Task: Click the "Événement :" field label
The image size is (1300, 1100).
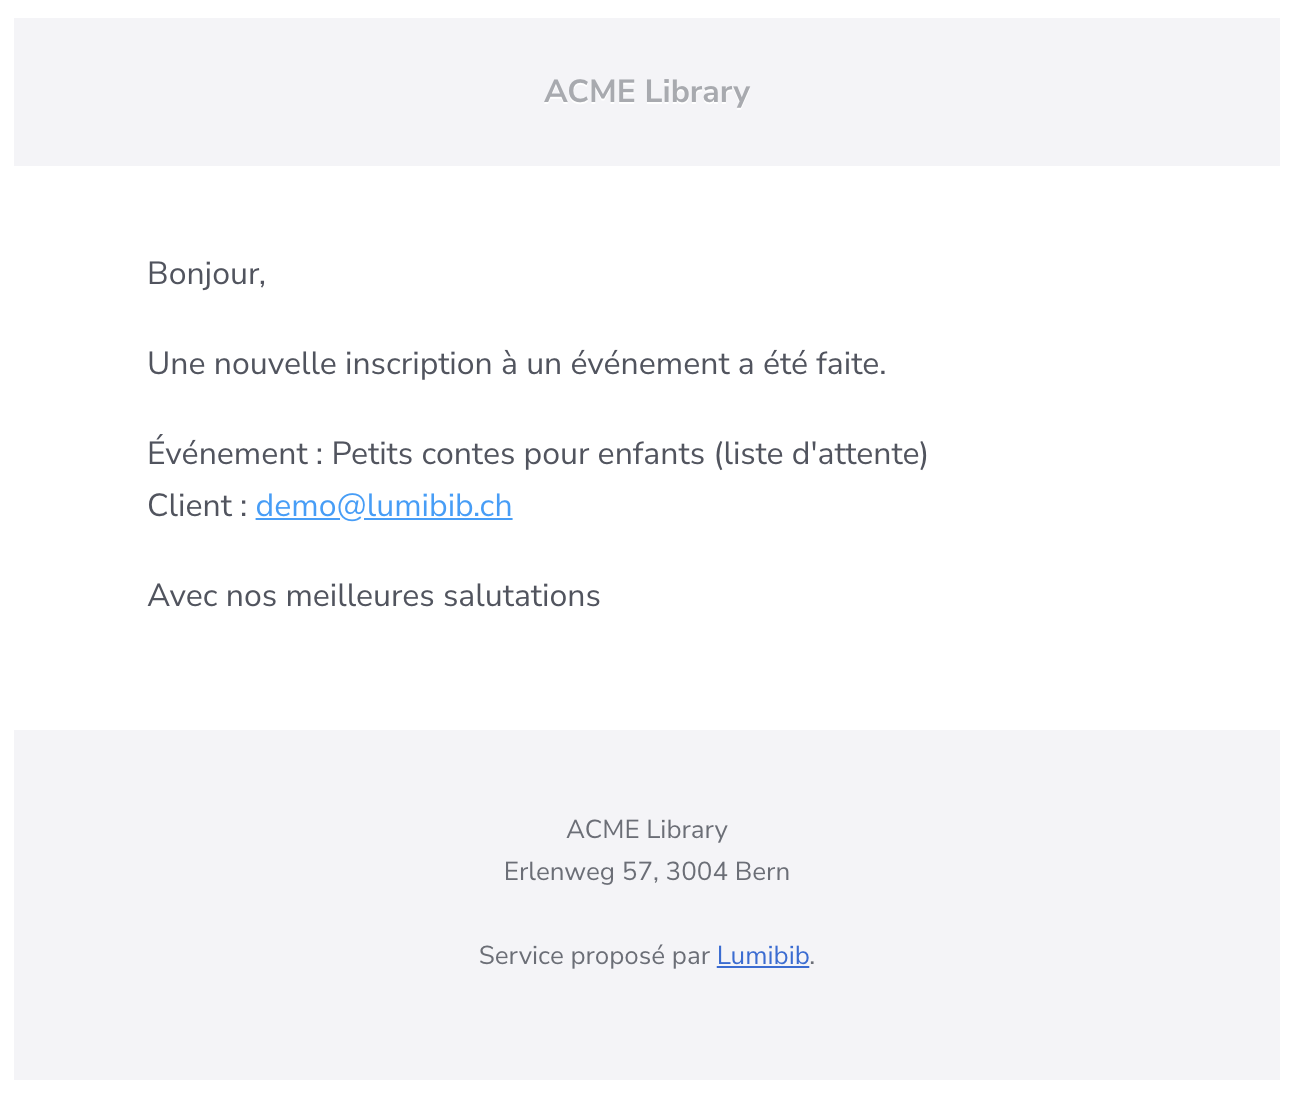Action: 235,454
